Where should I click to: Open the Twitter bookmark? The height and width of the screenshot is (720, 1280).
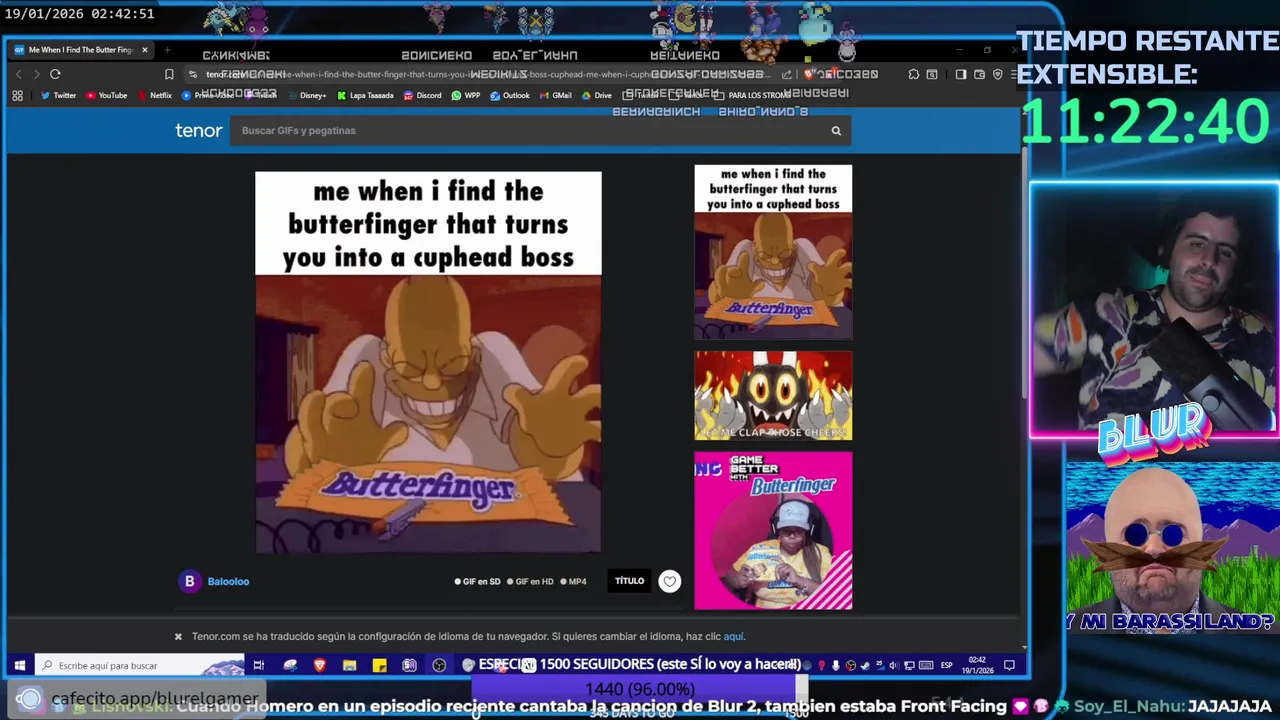[58, 96]
